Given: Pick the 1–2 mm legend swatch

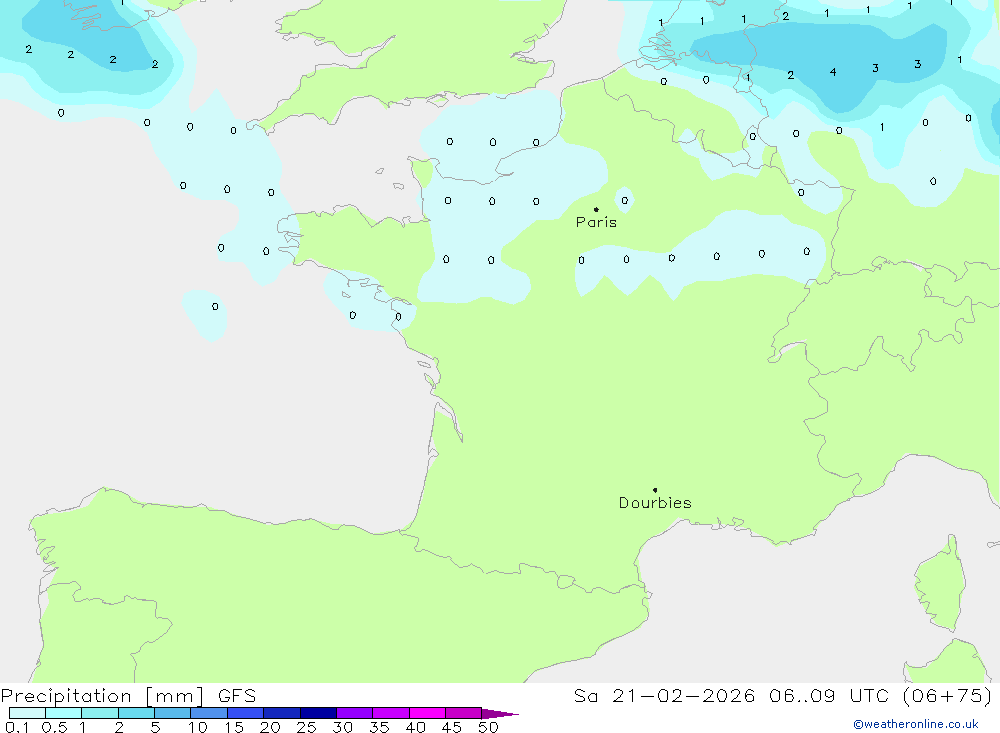Looking at the screenshot, I should point(100,713).
